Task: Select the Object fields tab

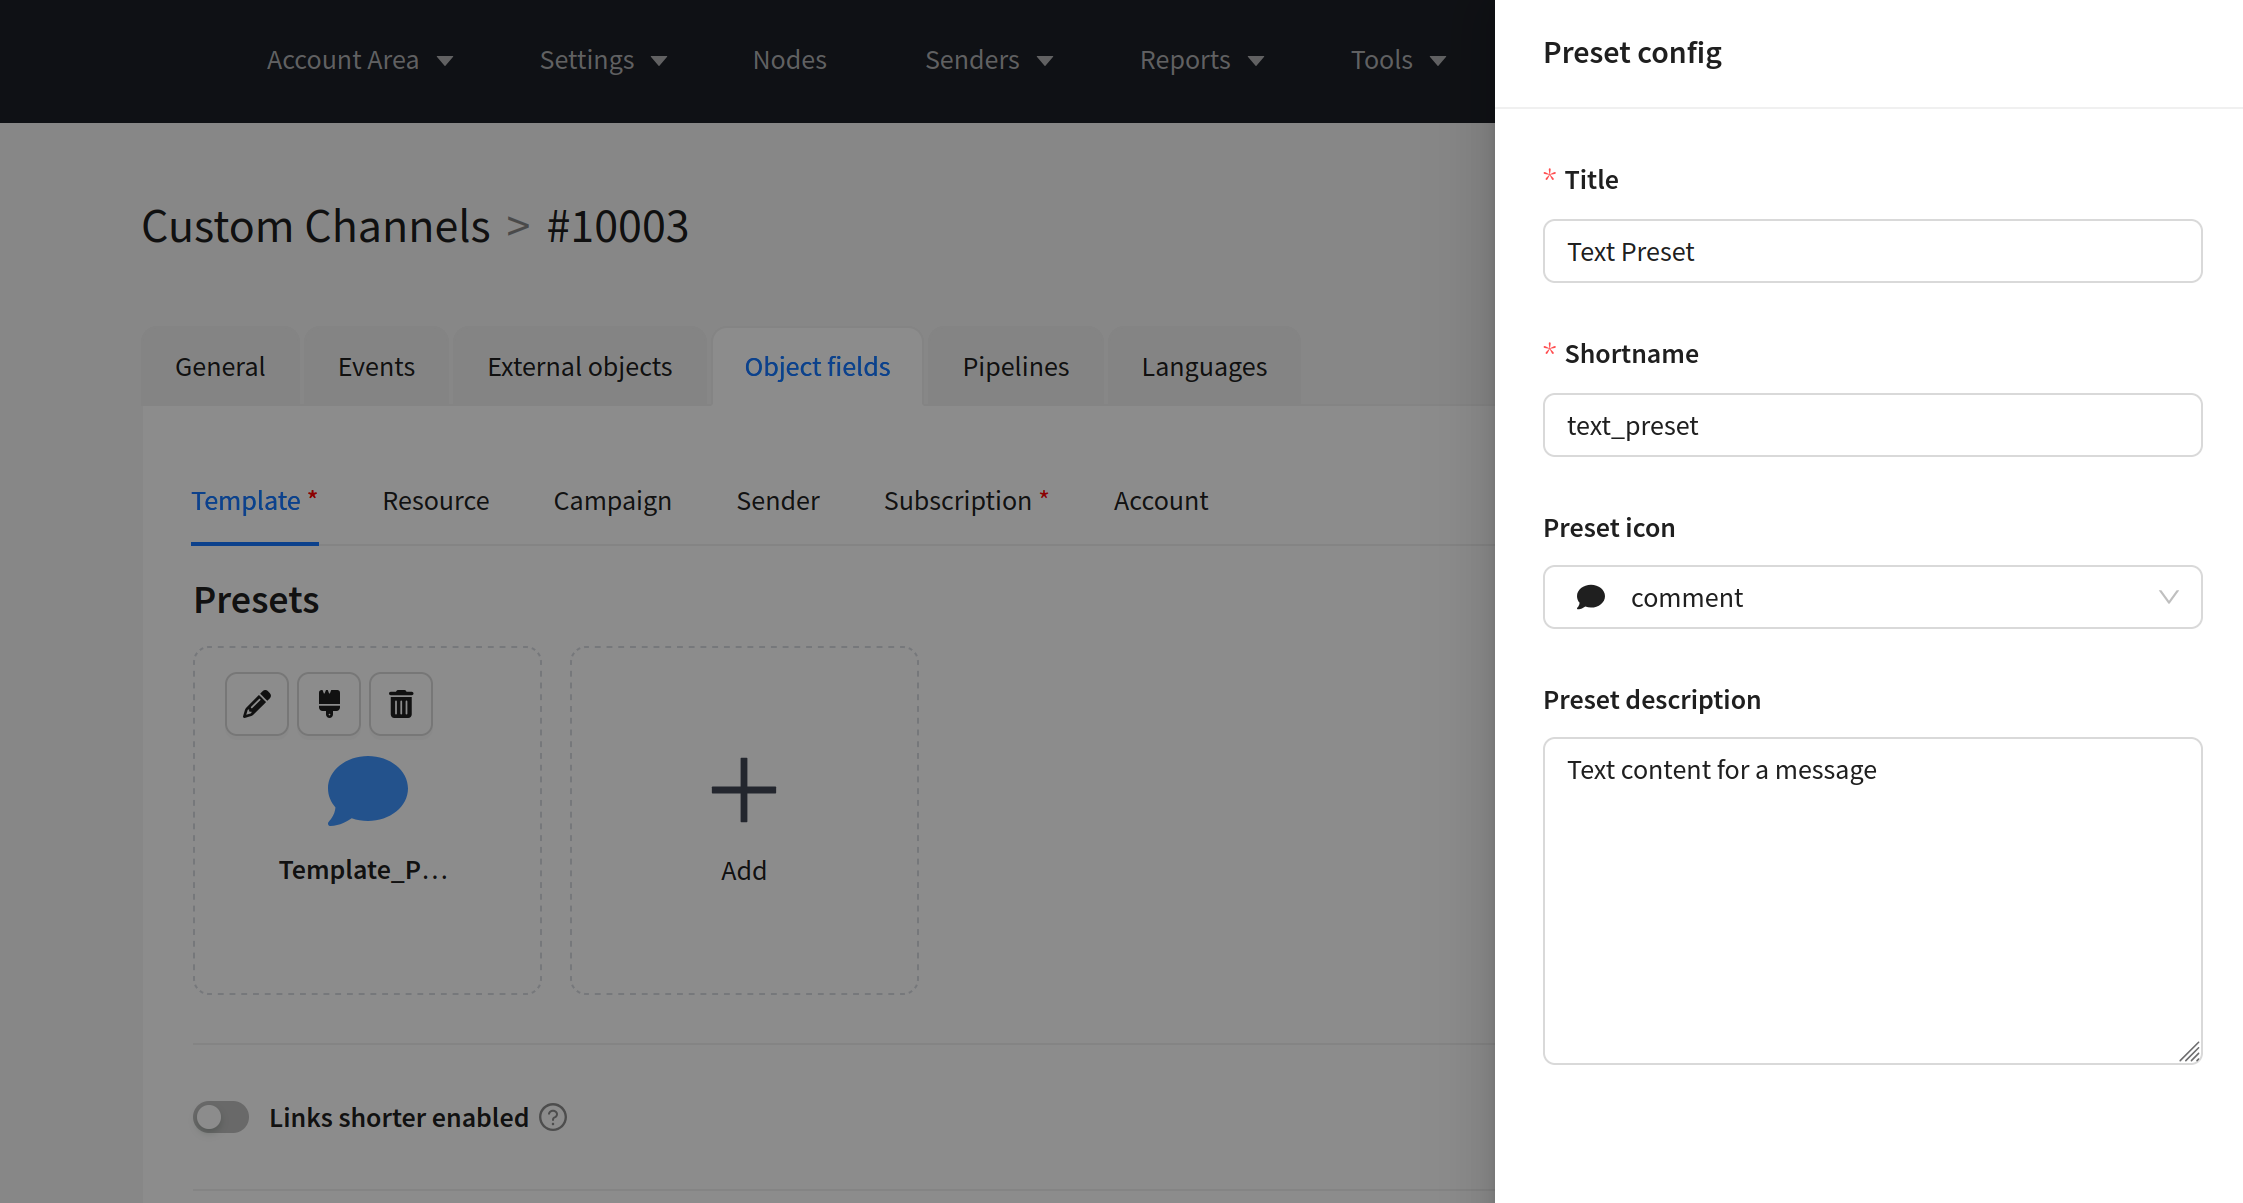Action: coord(817,367)
